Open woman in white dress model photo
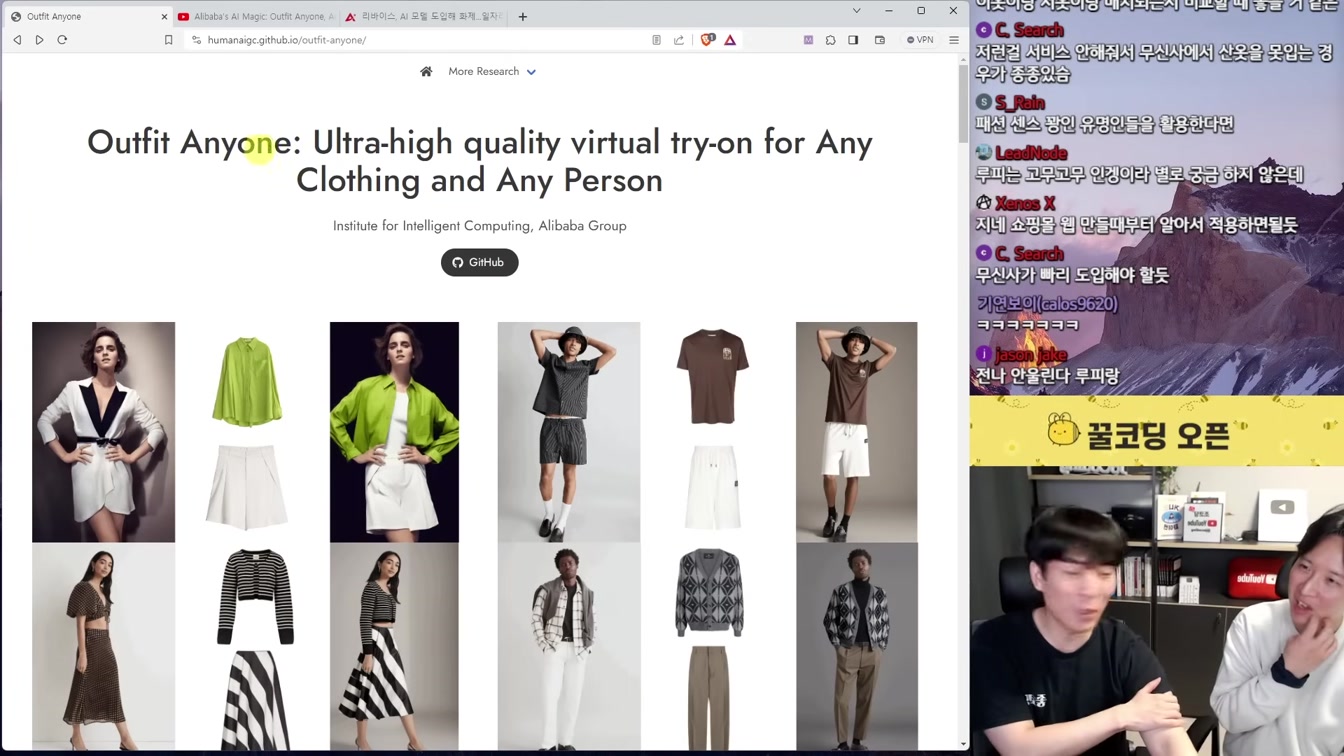1344x756 pixels. click(103, 432)
